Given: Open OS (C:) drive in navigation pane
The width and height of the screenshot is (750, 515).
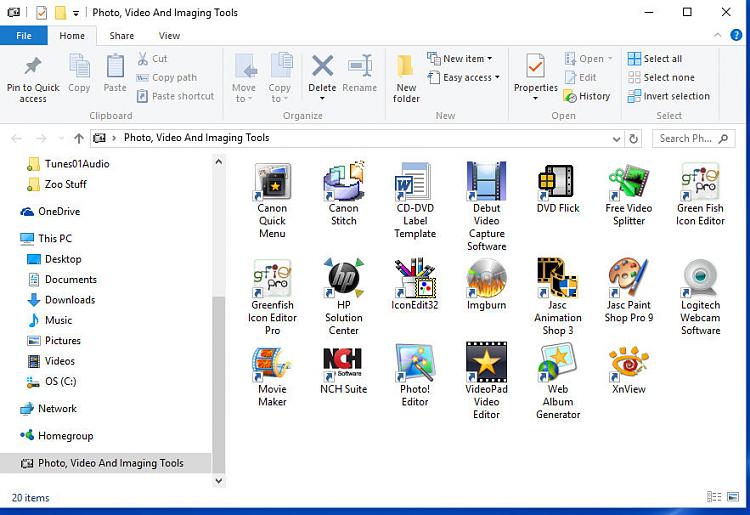Looking at the screenshot, I should point(52,382).
